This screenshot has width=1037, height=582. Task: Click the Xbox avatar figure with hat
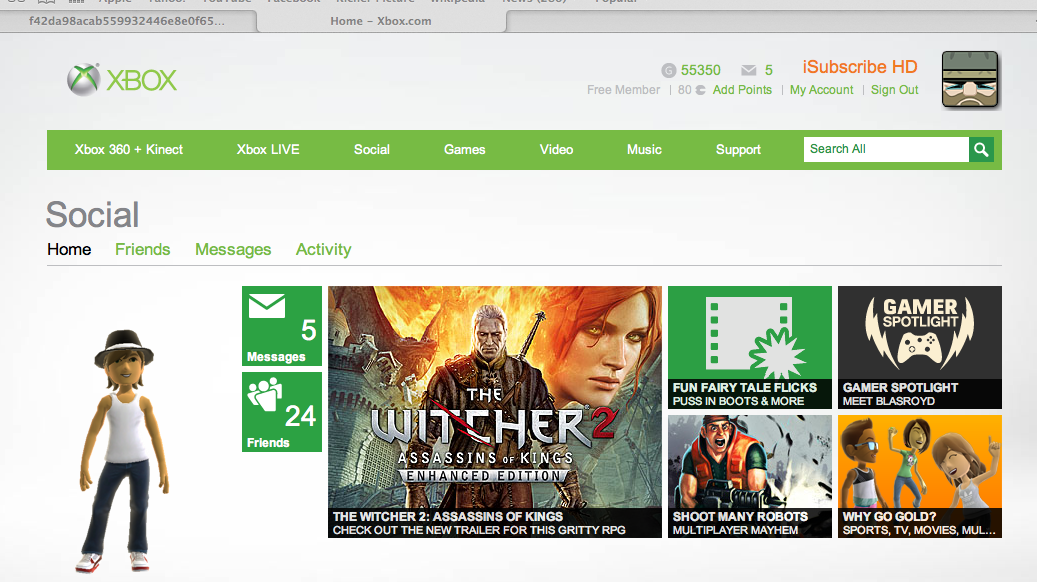pyautogui.click(x=124, y=451)
